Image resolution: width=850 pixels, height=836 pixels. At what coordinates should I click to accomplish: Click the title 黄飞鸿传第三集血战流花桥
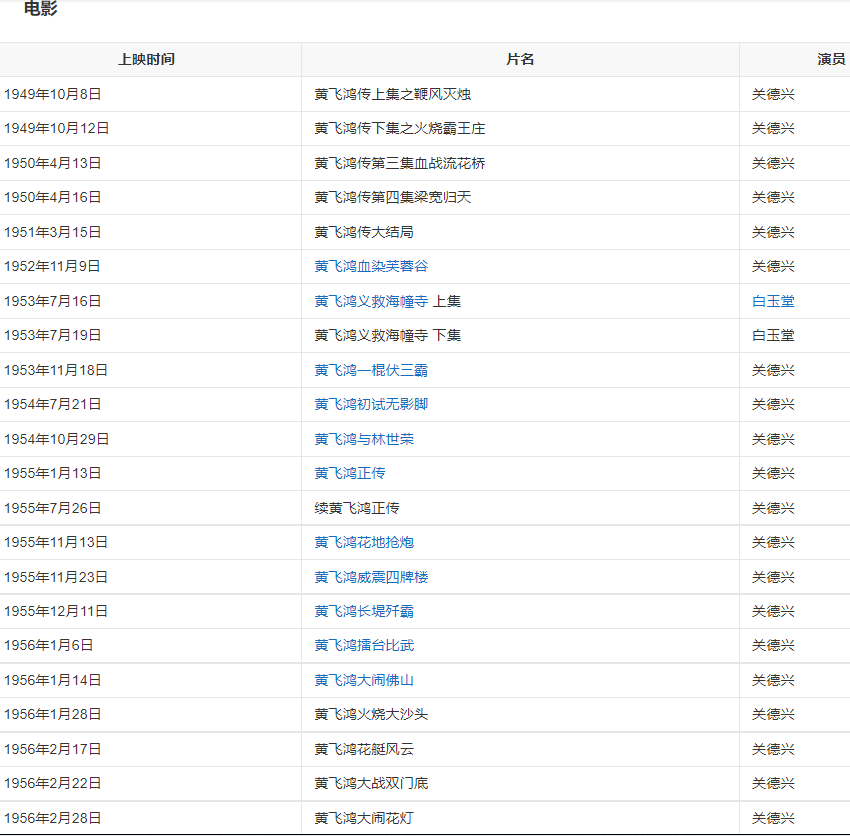tap(400, 163)
